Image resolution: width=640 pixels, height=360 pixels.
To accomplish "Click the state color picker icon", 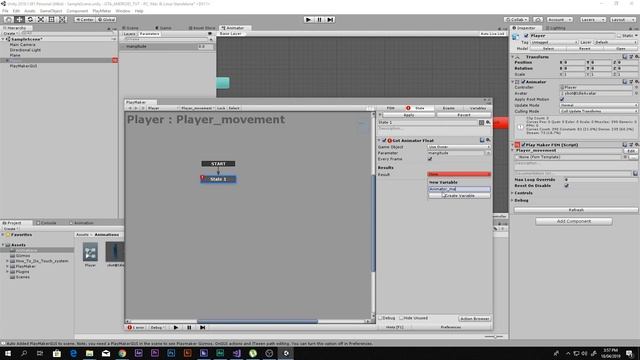I will (x=482, y=122).
